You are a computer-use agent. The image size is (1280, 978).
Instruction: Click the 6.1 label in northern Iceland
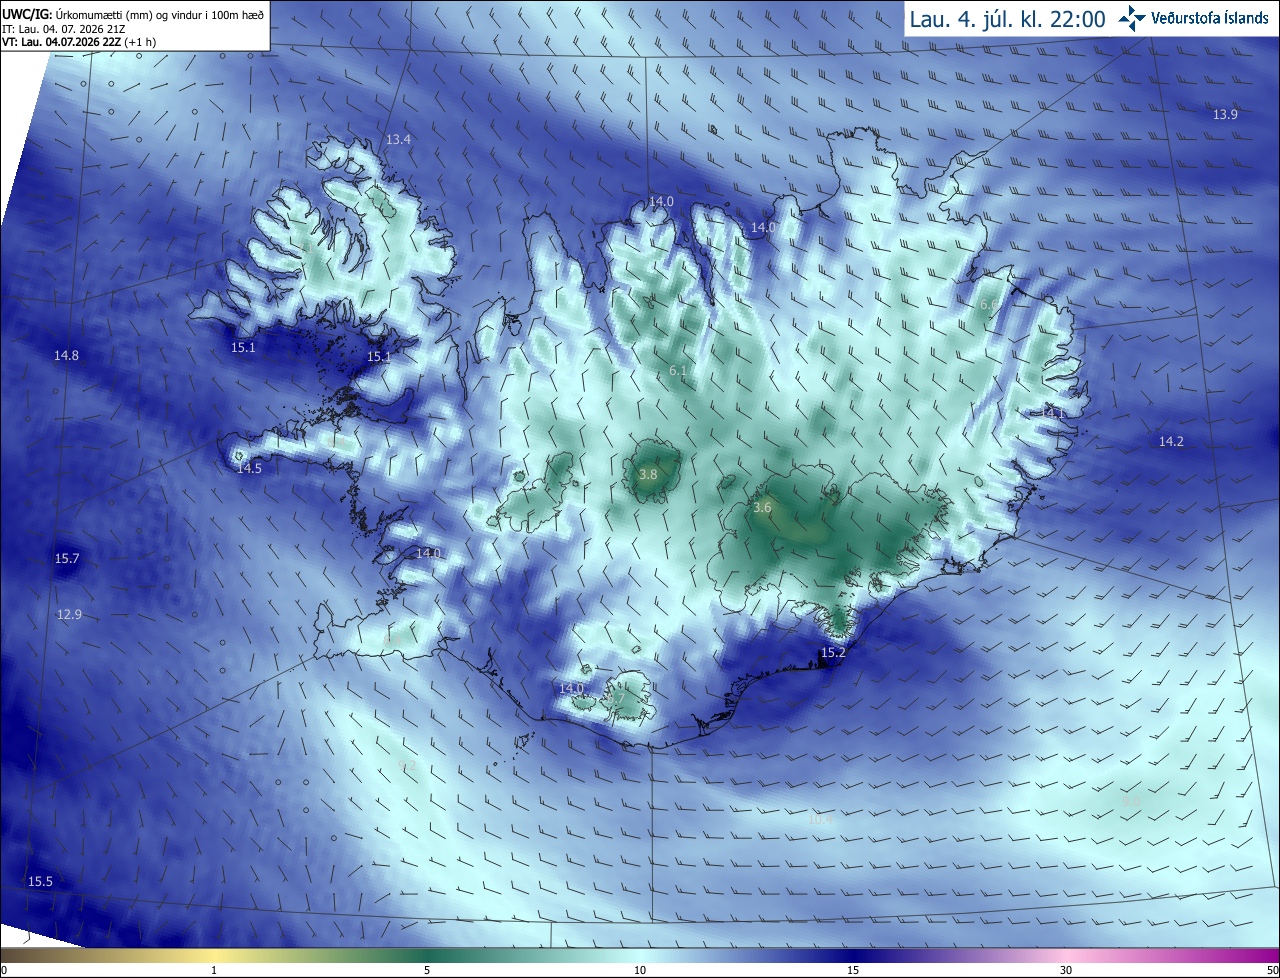pyautogui.click(x=678, y=371)
